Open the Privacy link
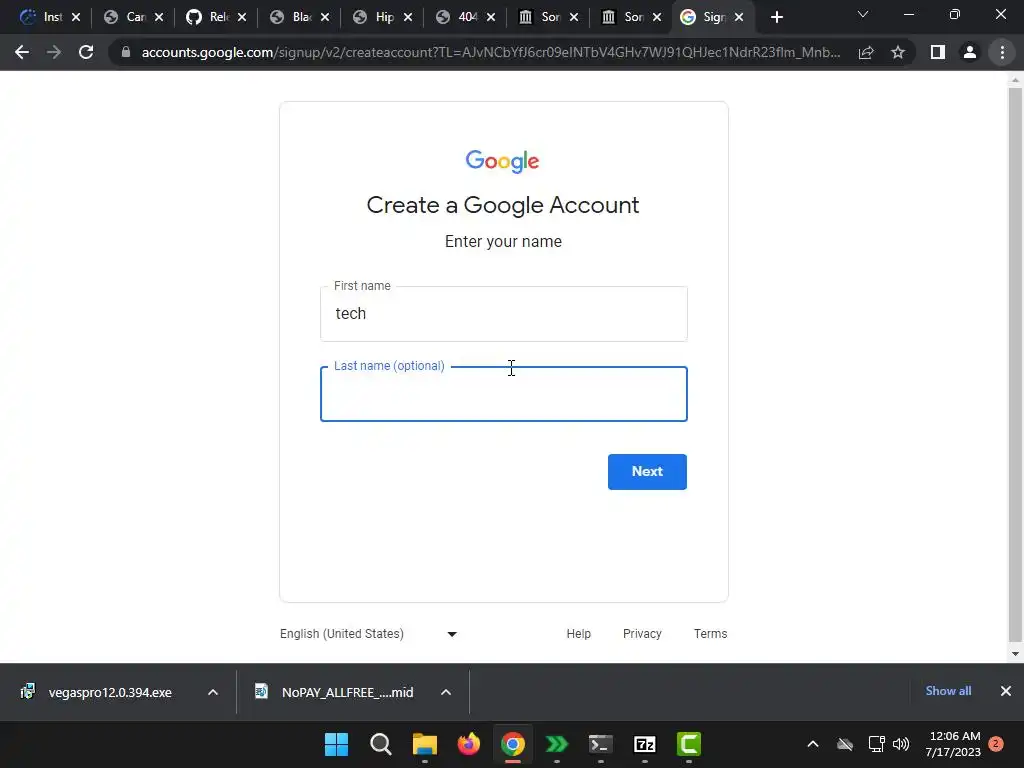Screen dimensions: 1024x768 [642, 633]
